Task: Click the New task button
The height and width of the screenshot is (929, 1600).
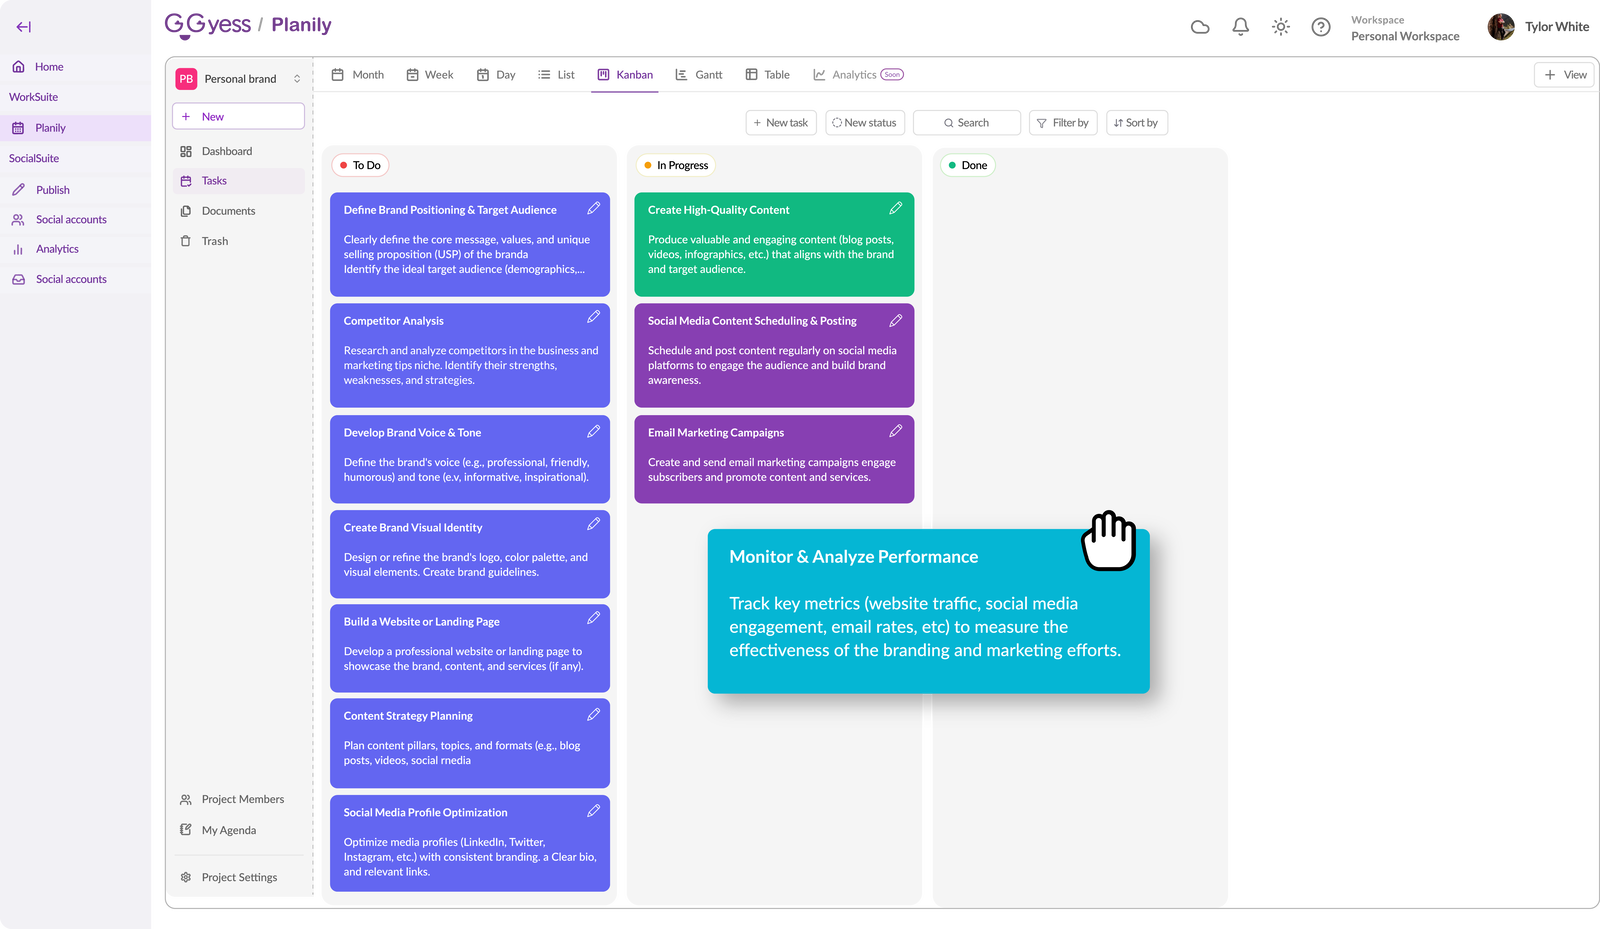Action: coord(781,123)
